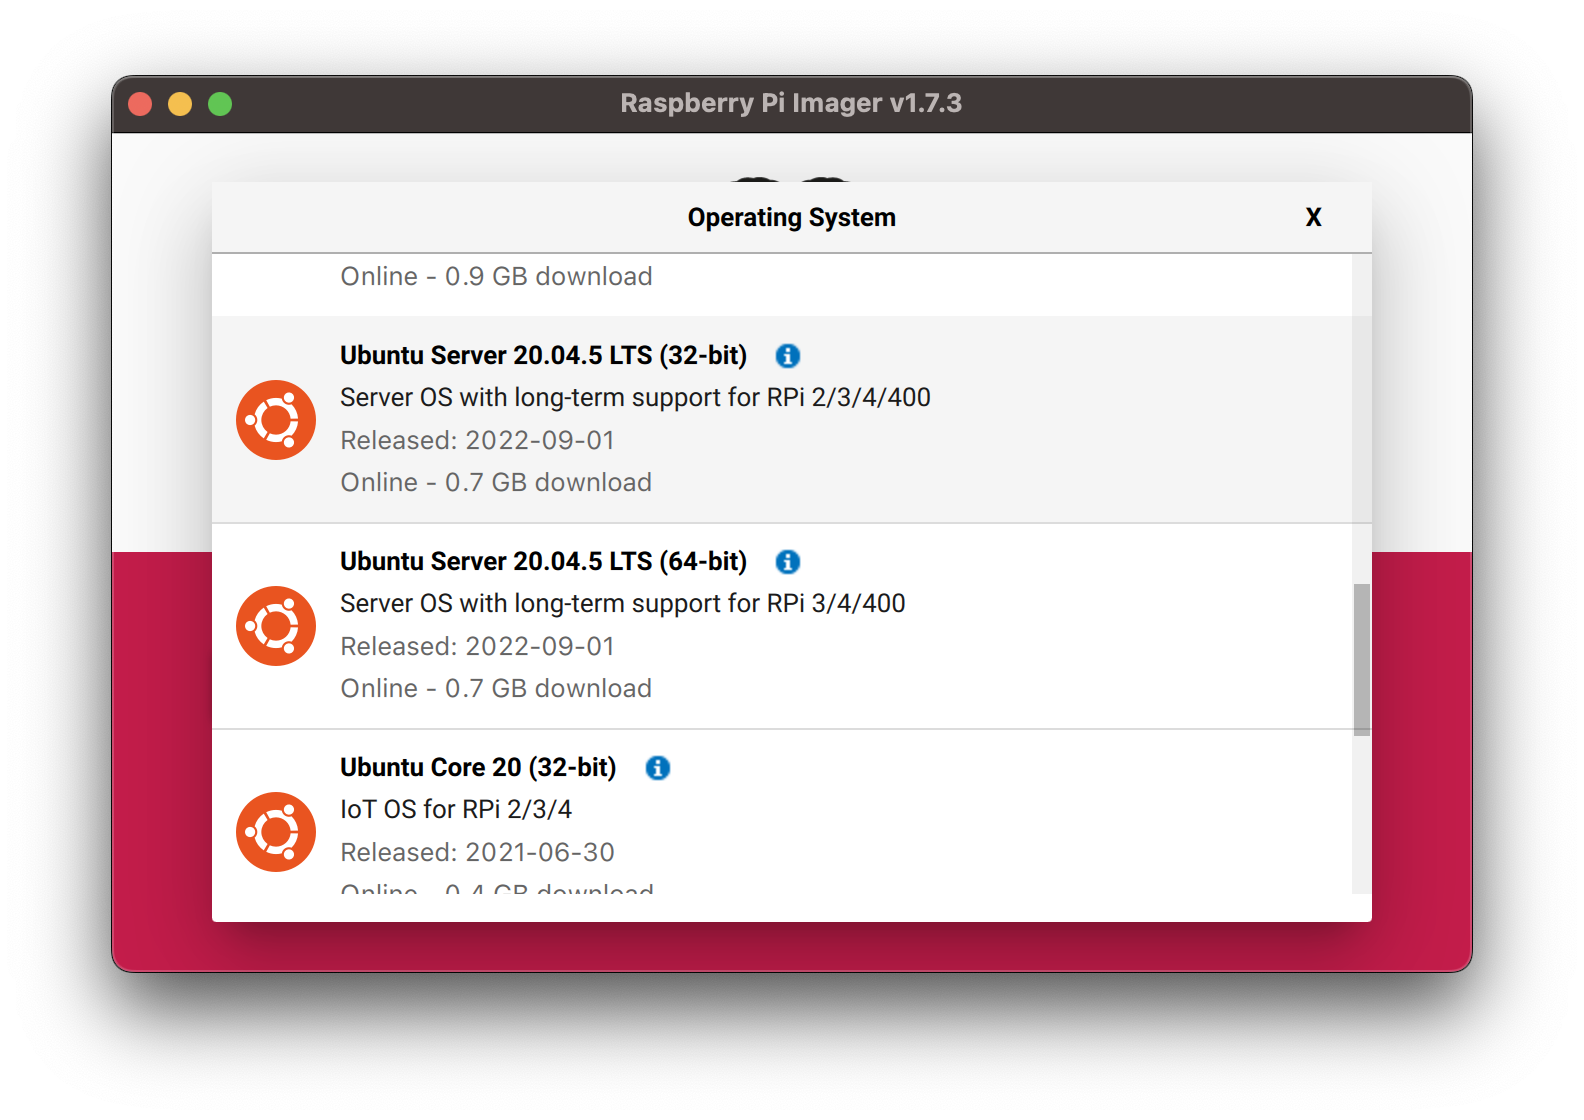Choose Ubuntu Core 20 (32-bit) title
Screen dimensions: 1584x1120
[478, 767]
